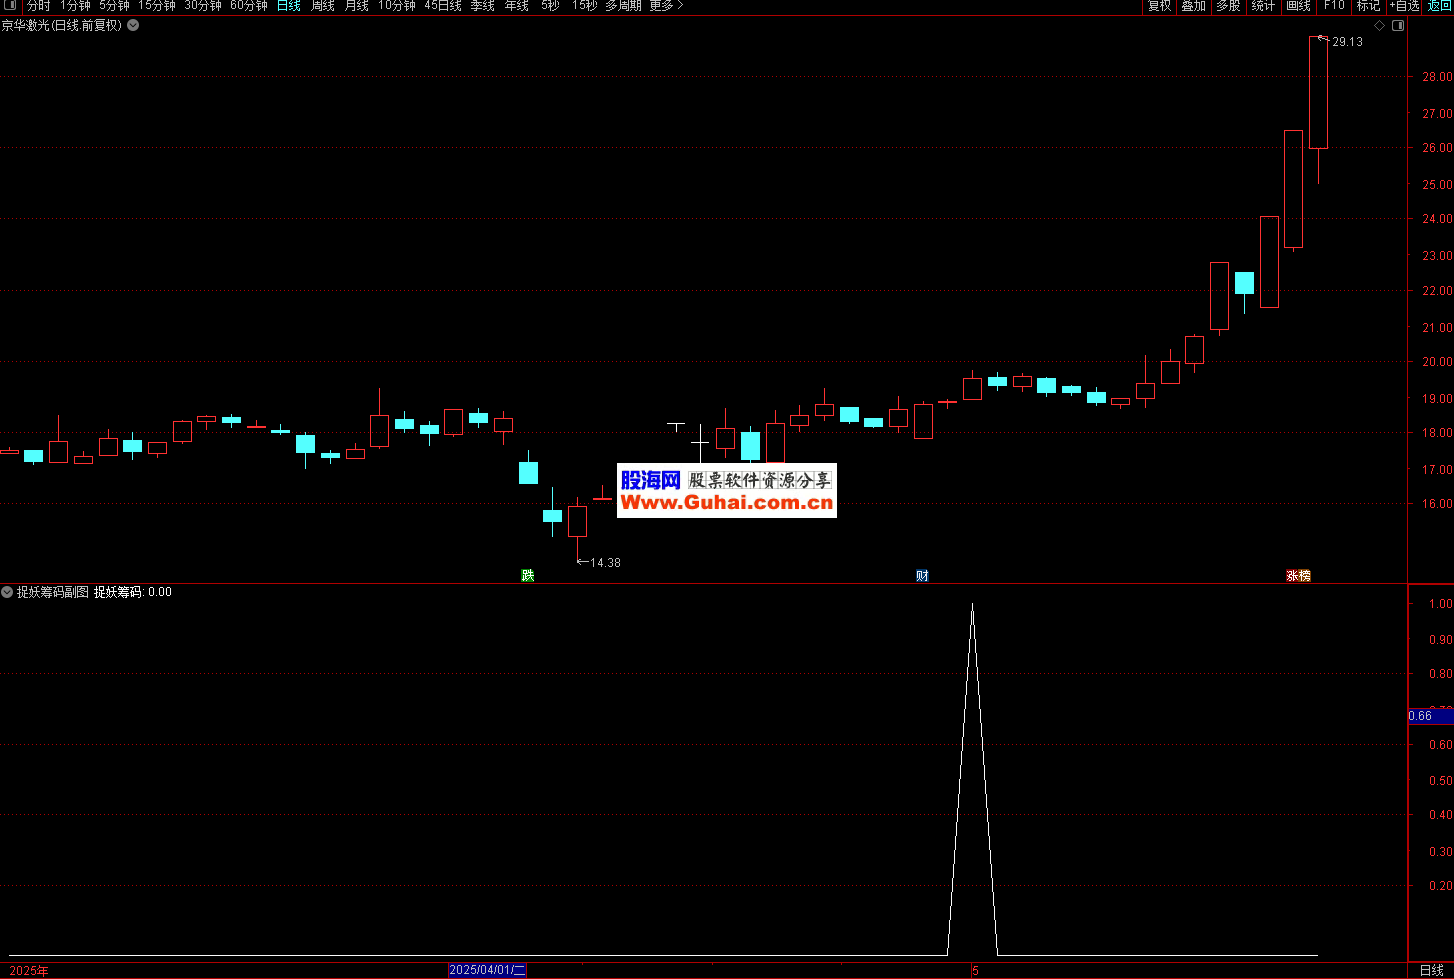Viewport: 1454px width, 979px height.
Task: Click the diamond icon in the chart corner
Action: [1380, 25]
